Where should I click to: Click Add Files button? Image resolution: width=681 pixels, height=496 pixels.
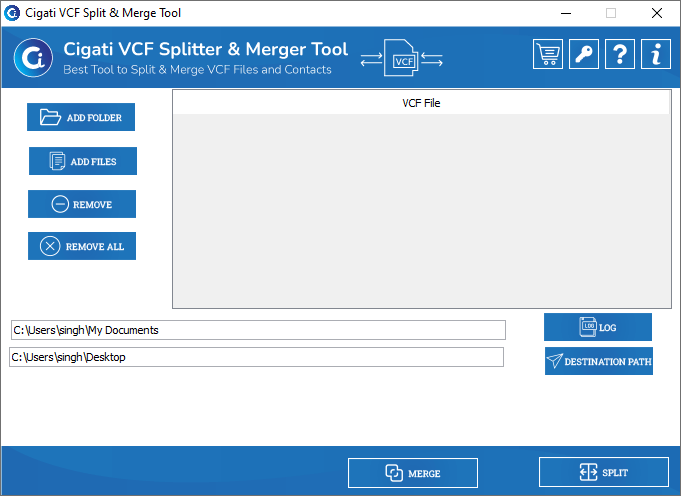click(x=83, y=161)
